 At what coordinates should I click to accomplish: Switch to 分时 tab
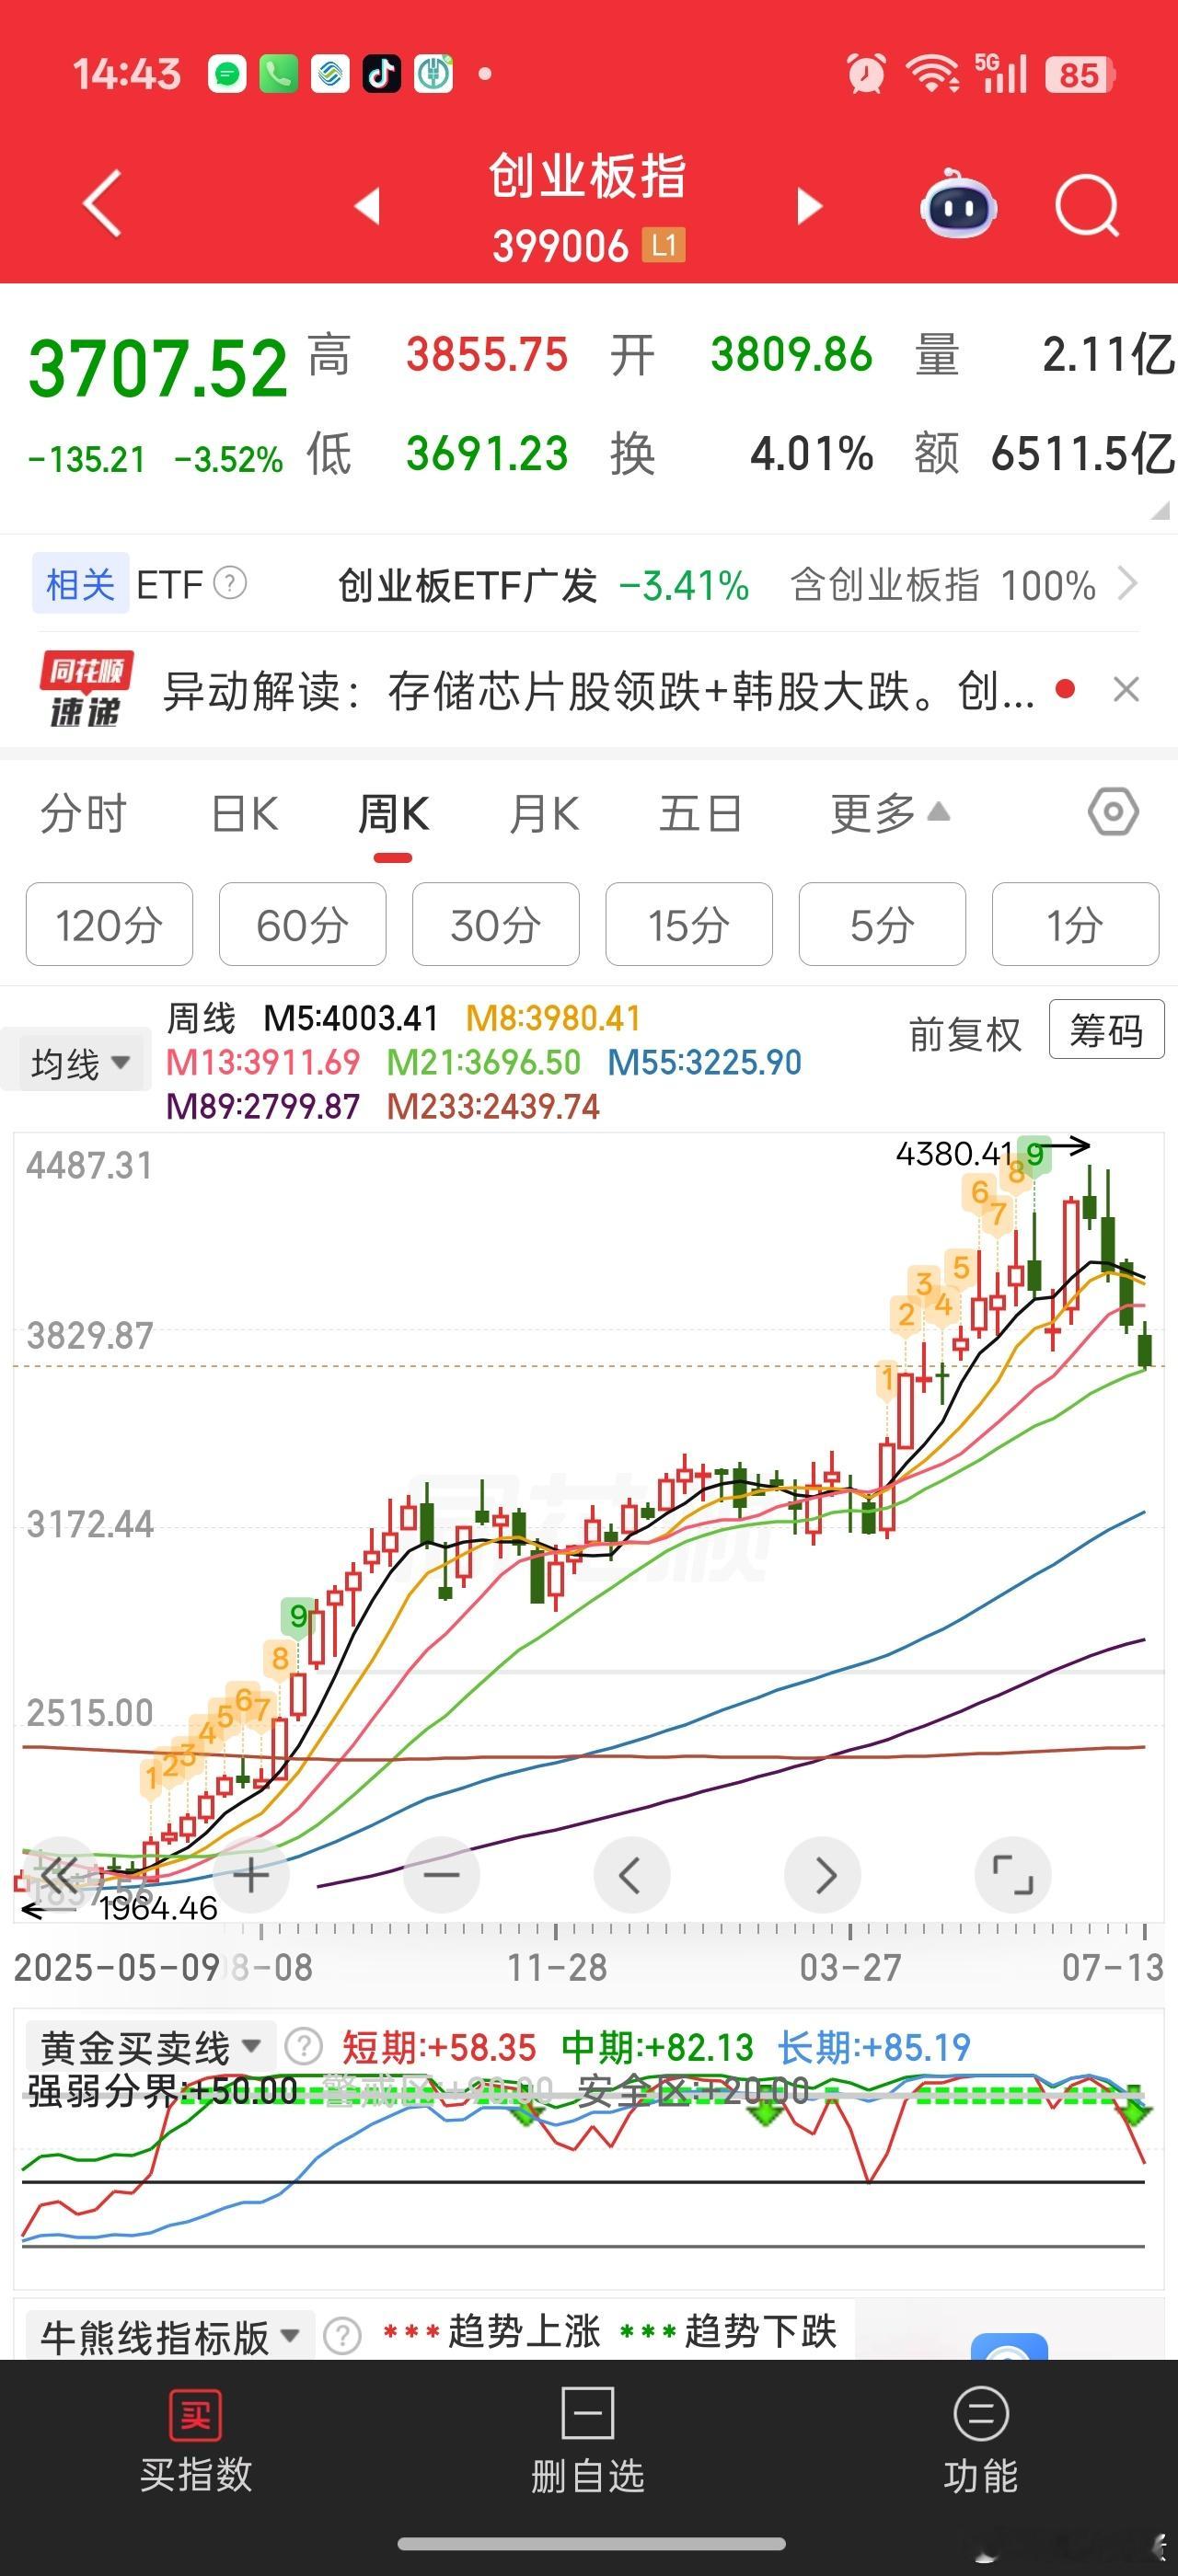[84, 814]
